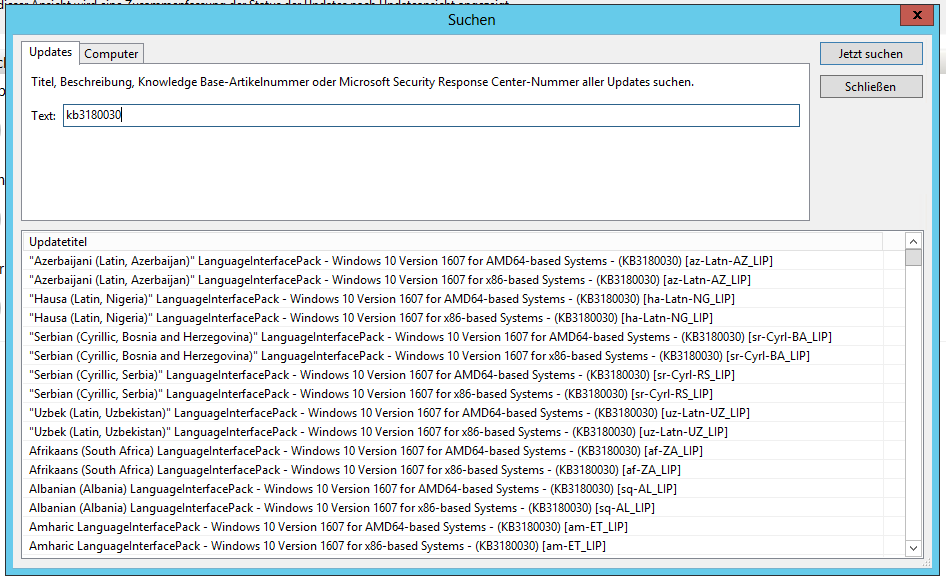Select Azerbaijani AMD64 LanguageInterfacePack row
The height and width of the screenshot is (582, 946).
tap(400, 261)
